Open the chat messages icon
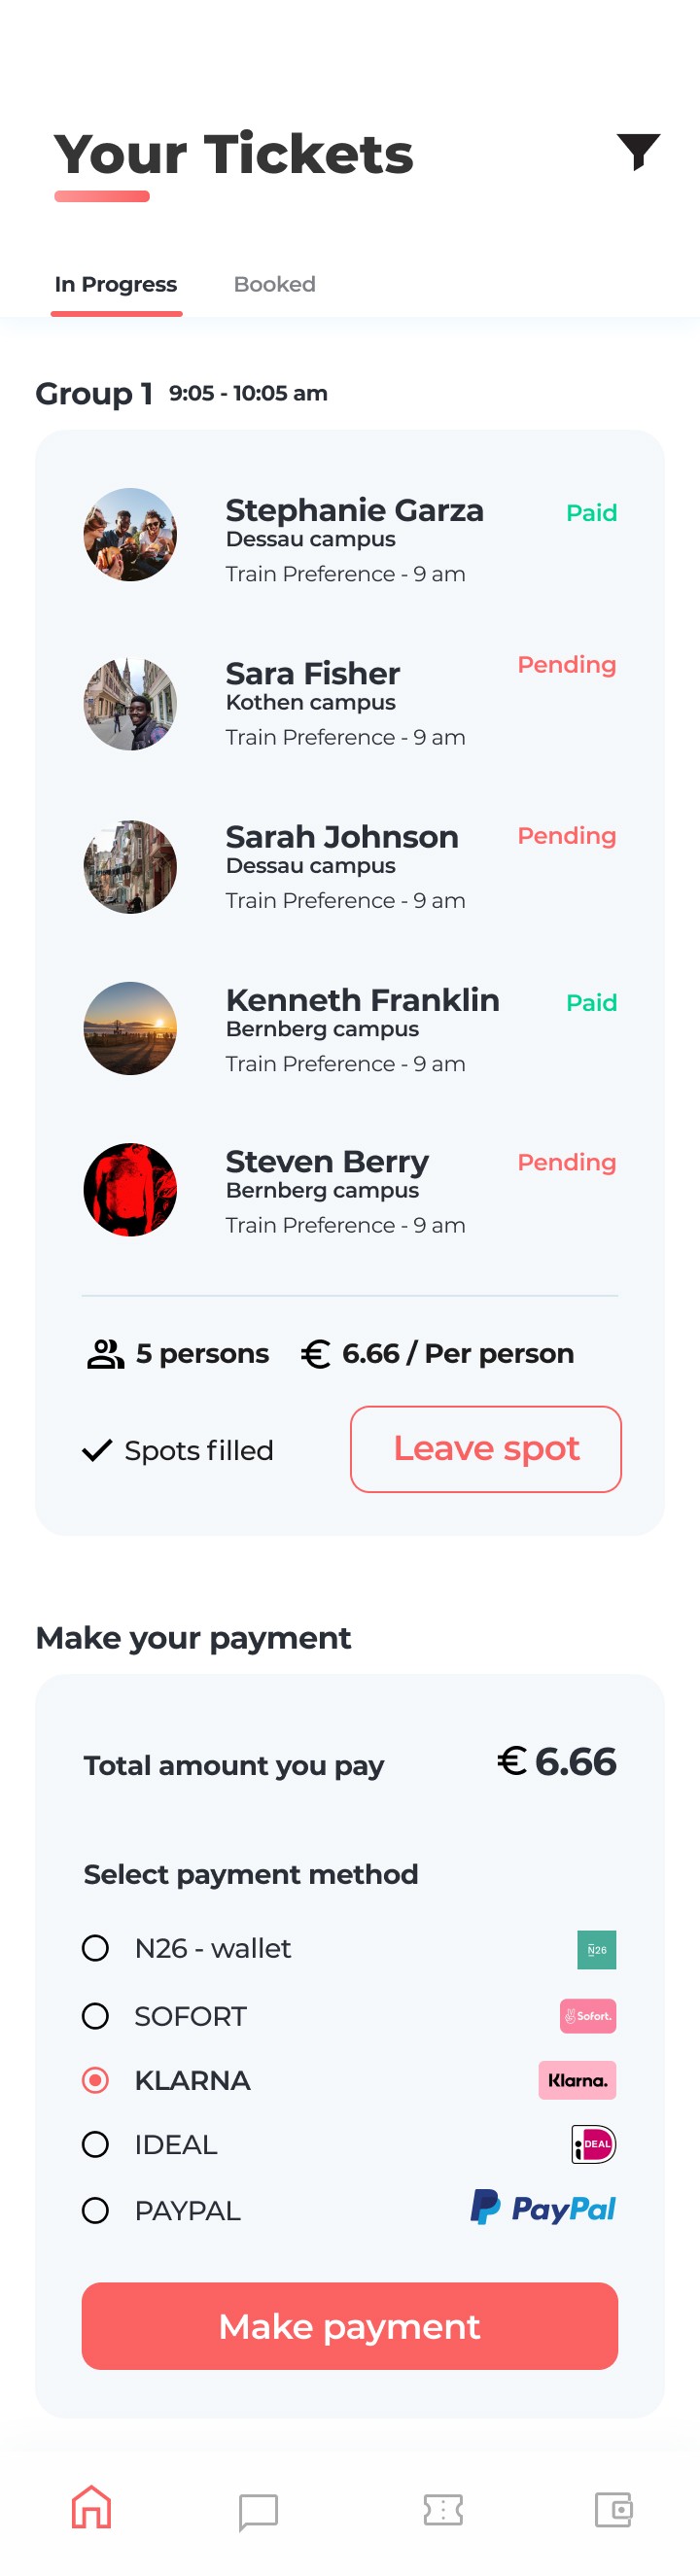 pyautogui.click(x=258, y=2512)
